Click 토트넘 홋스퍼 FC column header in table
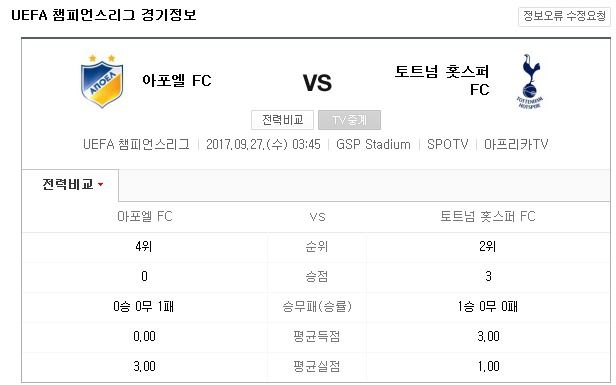 tap(488, 216)
